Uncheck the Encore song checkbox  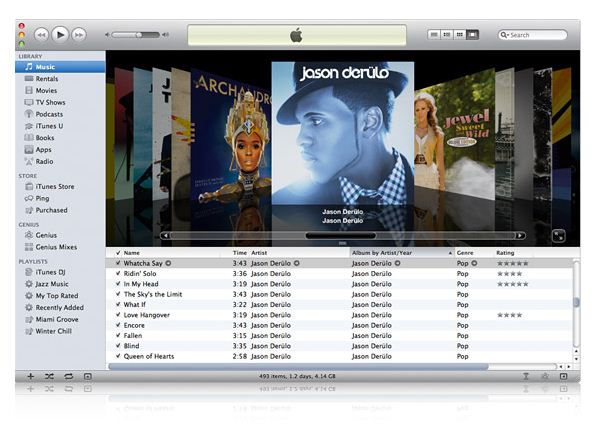click(x=118, y=325)
